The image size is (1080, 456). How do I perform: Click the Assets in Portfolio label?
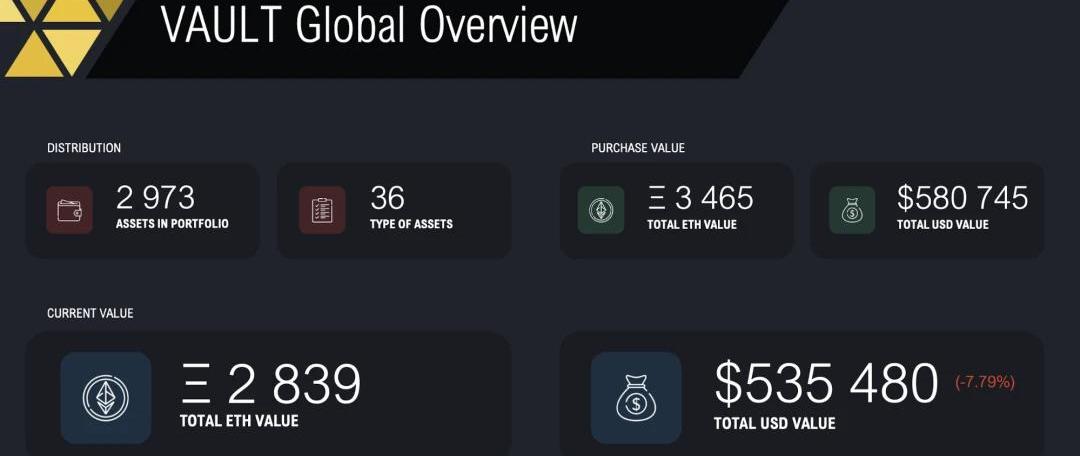click(172, 224)
